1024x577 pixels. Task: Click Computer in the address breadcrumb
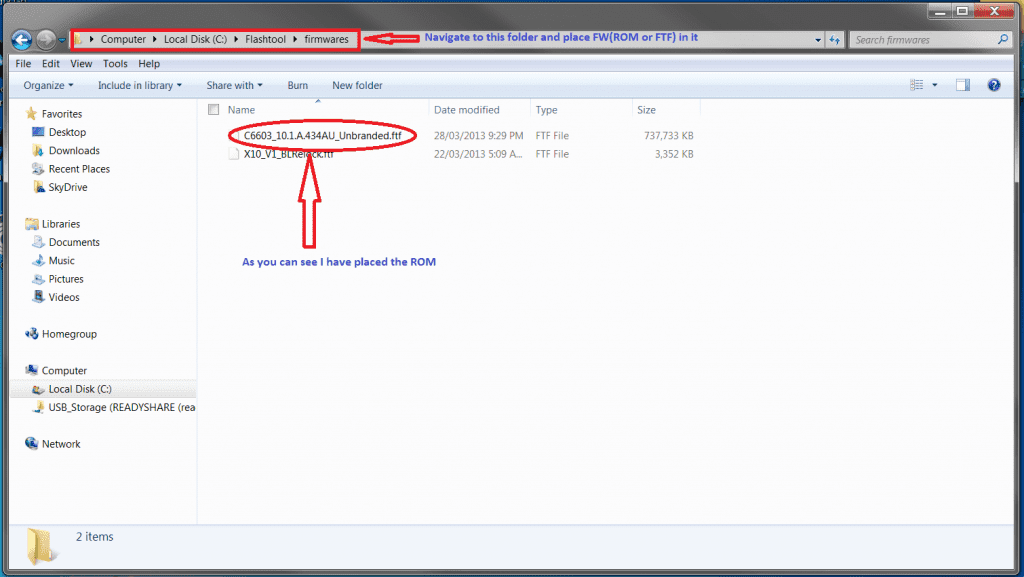[x=123, y=39]
